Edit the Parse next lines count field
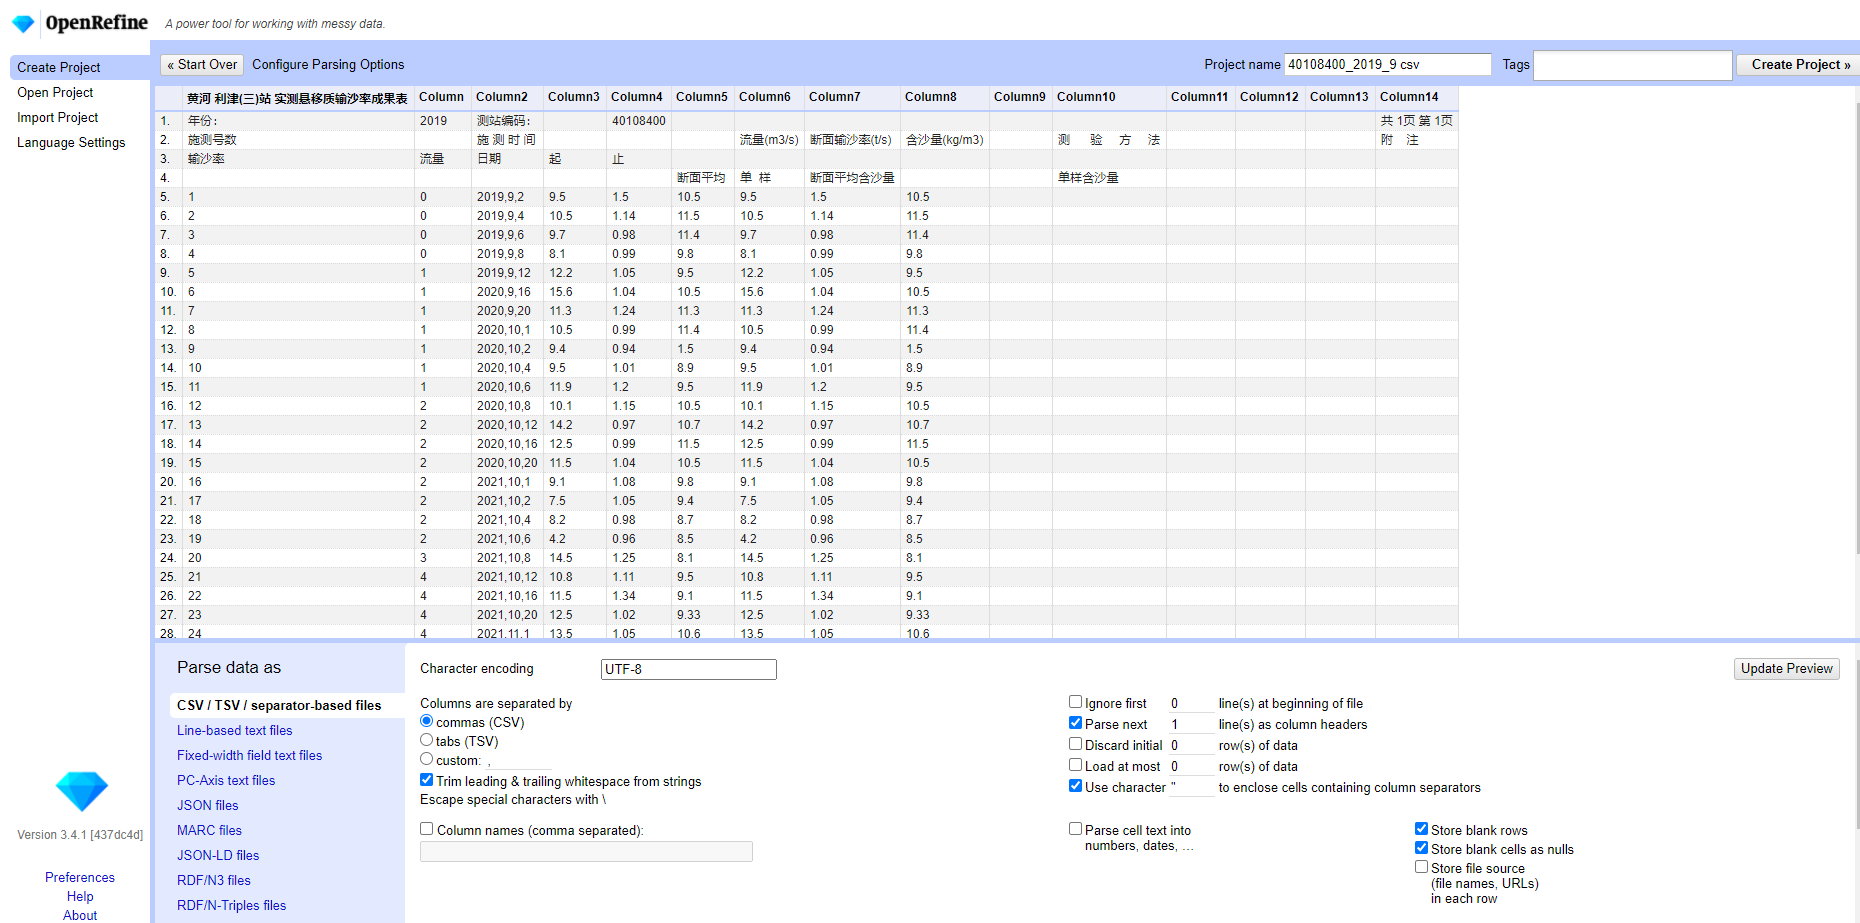The height and width of the screenshot is (923, 1860). [x=1191, y=724]
